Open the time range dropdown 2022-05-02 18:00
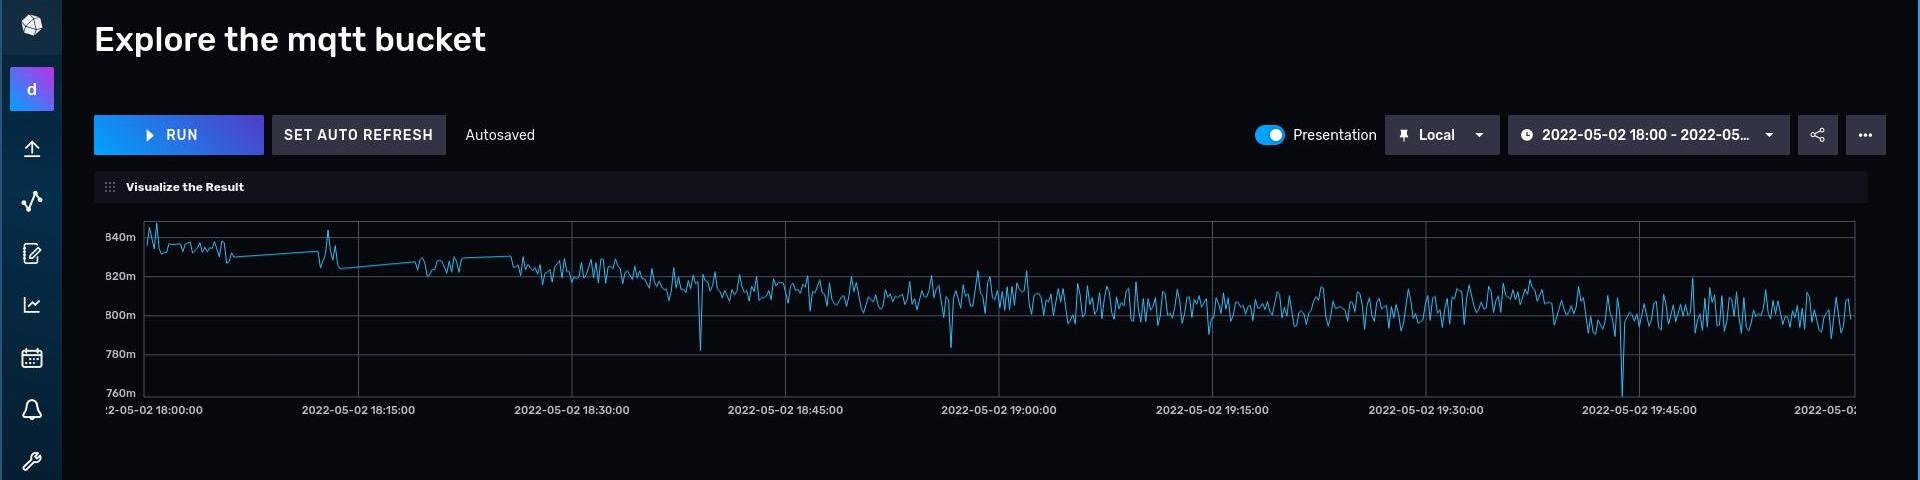1920x480 pixels. pyautogui.click(x=1649, y=135)
